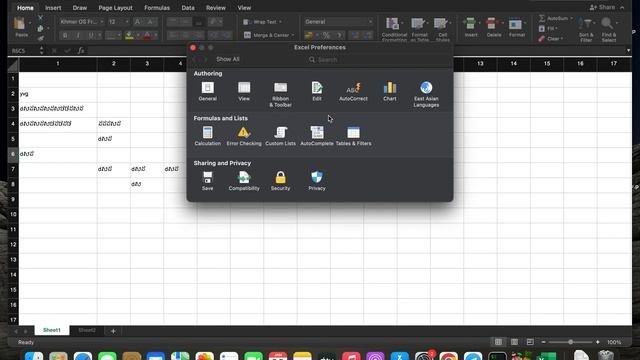Open the Clear dropdown

coord(550,39)
